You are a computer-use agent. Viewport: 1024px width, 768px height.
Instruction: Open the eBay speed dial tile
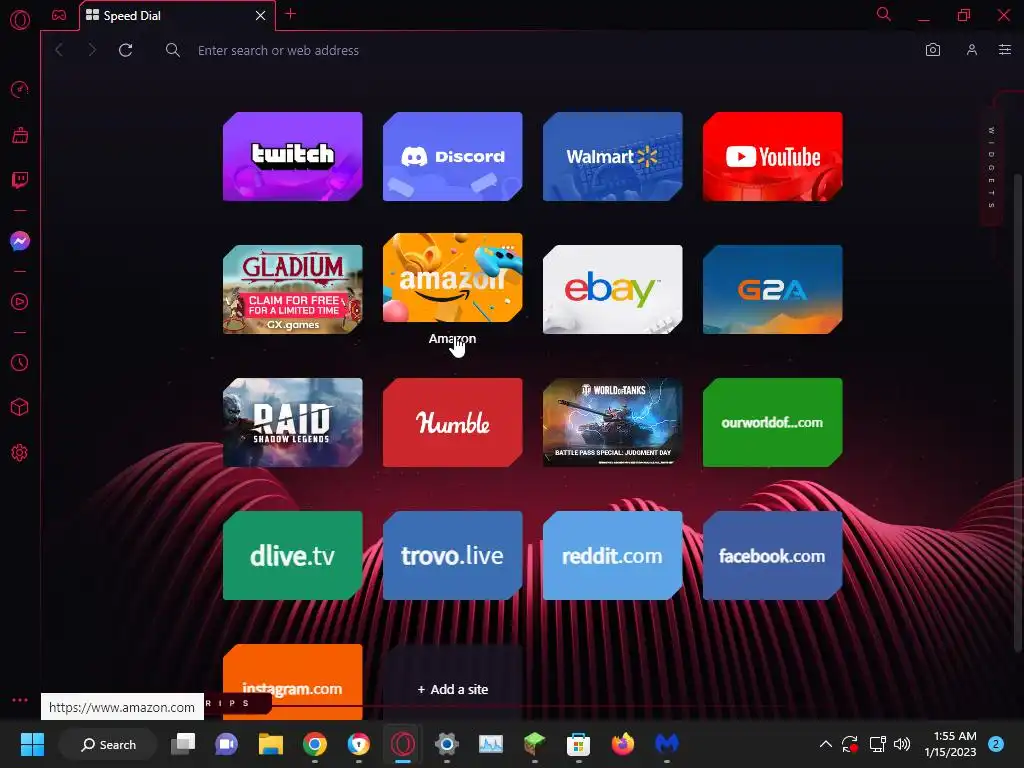(x=613, y=289)
